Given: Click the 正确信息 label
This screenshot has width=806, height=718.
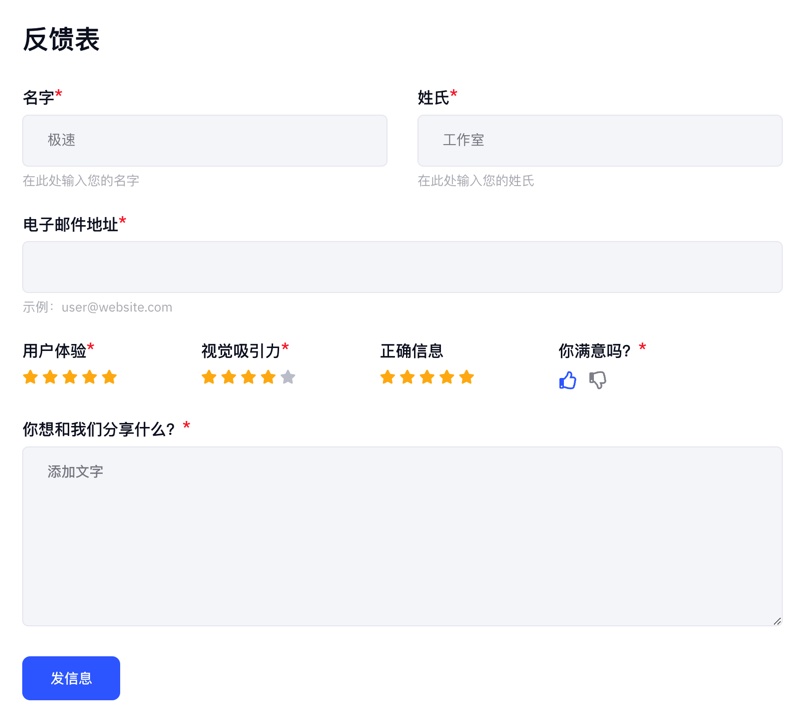Looking at the screenshot, I should (x=412, y=351).
